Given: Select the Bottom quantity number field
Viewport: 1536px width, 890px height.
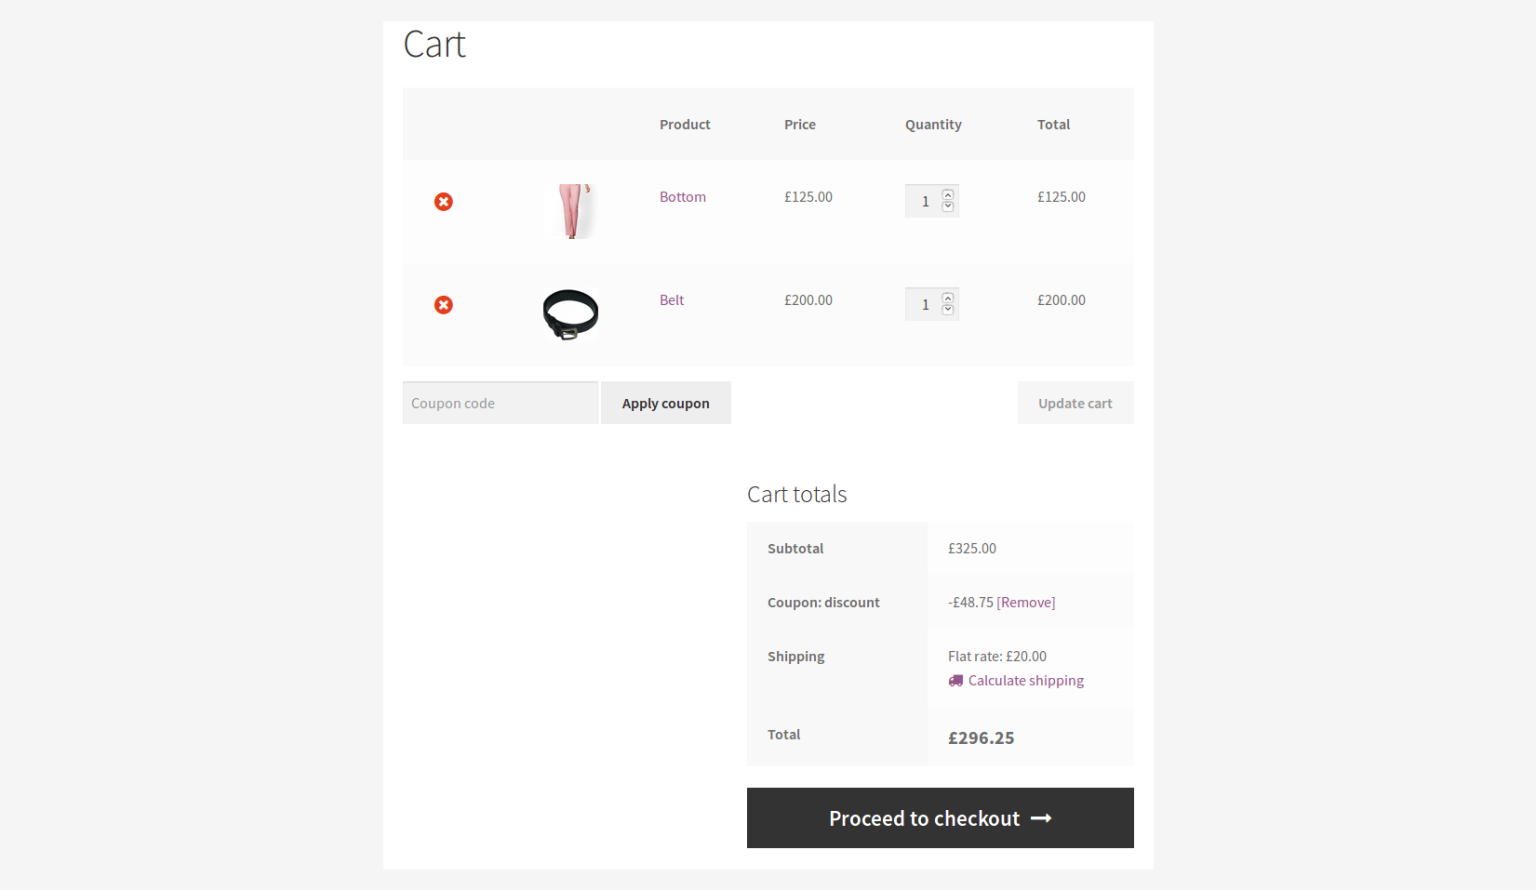Looking at the screenshot, I should click(925, 200).
